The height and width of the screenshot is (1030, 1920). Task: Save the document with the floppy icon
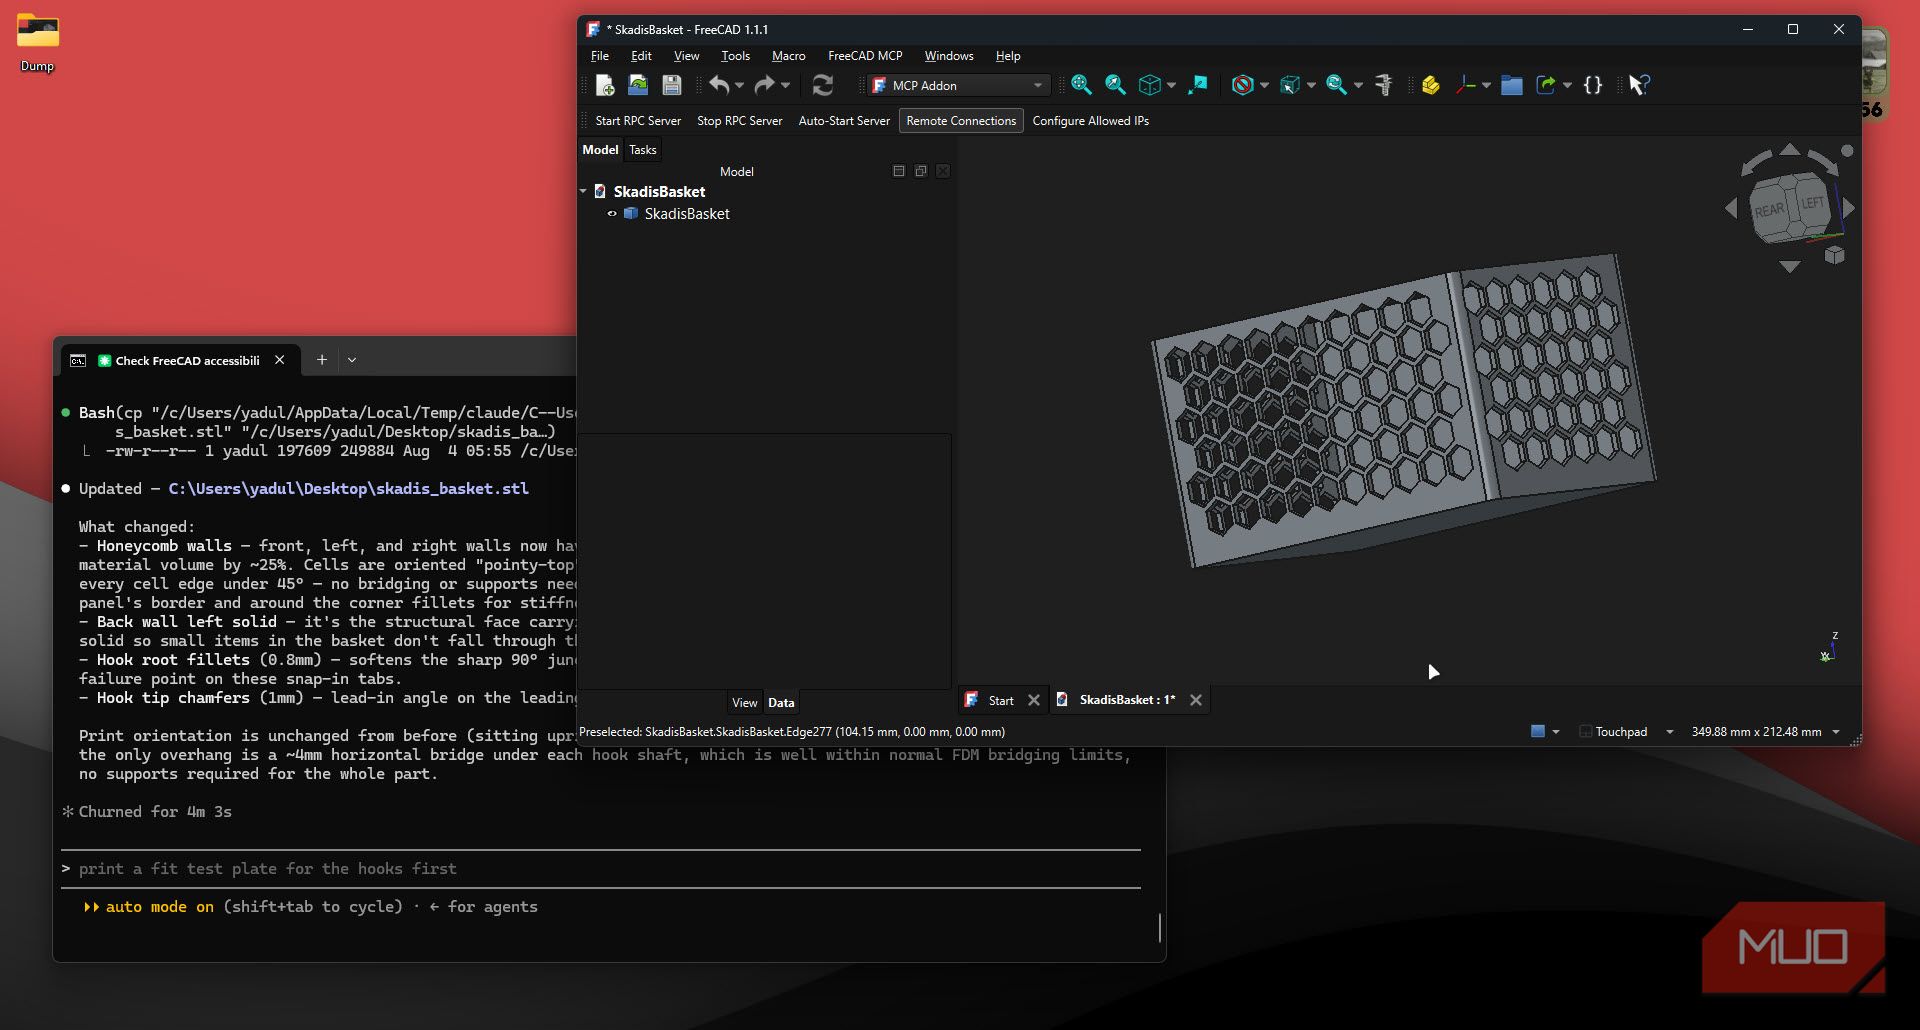coord(672,86)
